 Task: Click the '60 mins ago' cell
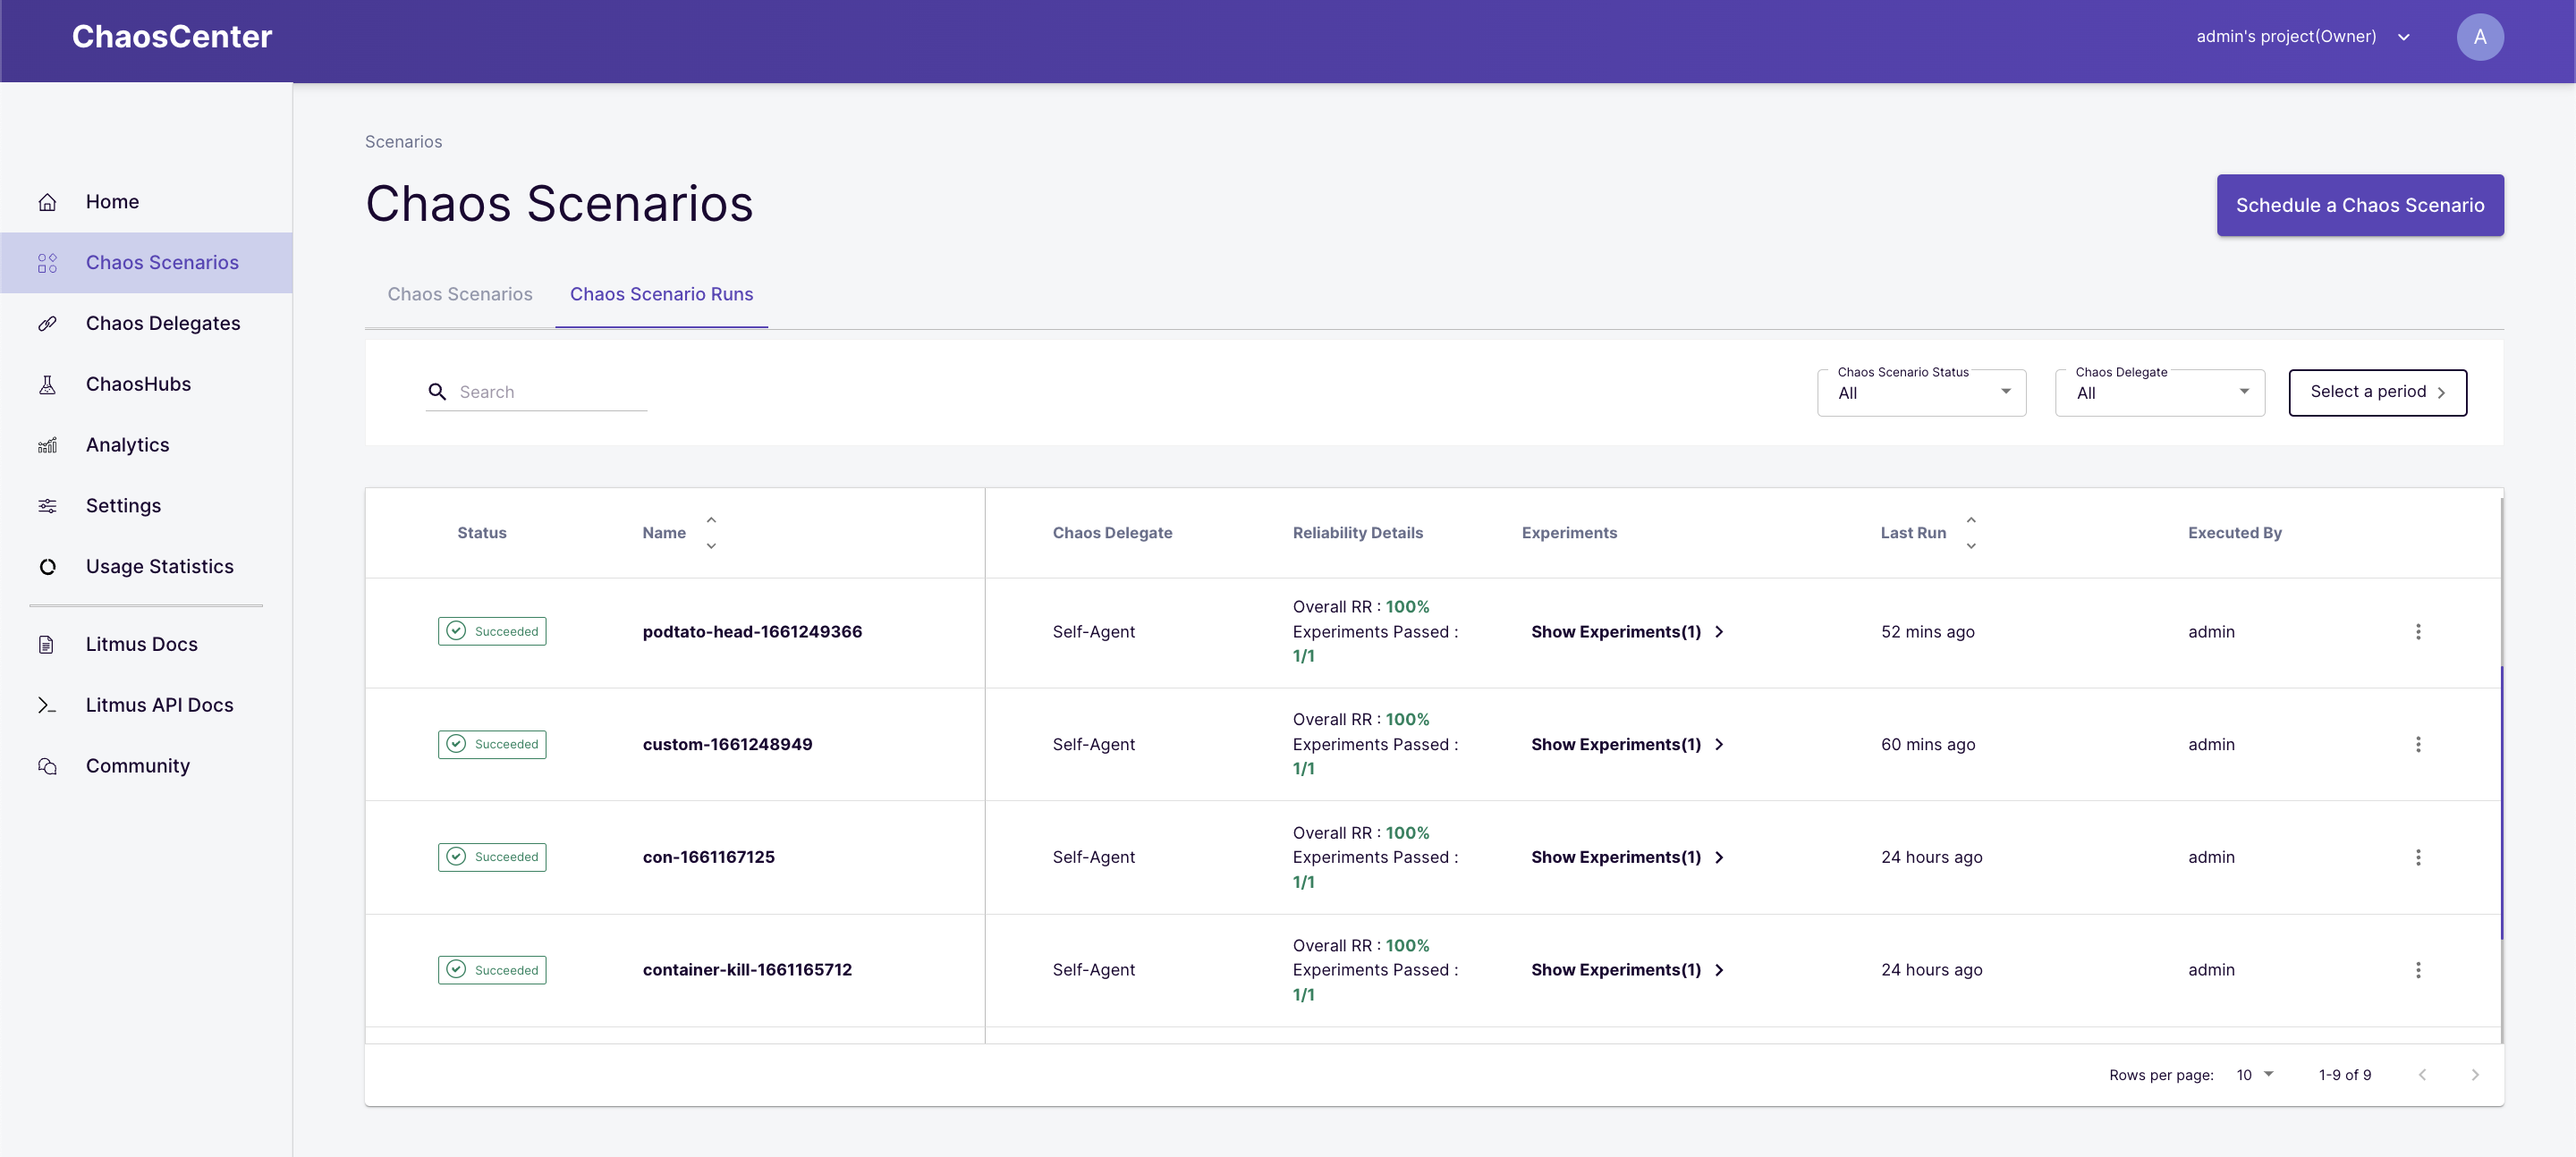pyautogui.click(x=1927, y=745)
